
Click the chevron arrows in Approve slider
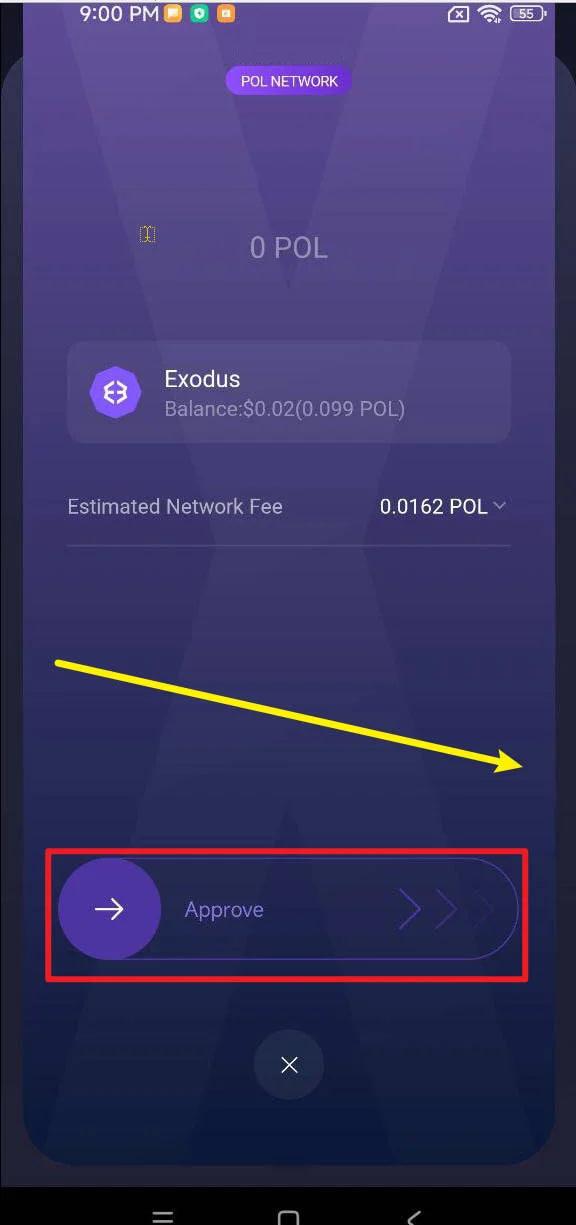(447, 909)
